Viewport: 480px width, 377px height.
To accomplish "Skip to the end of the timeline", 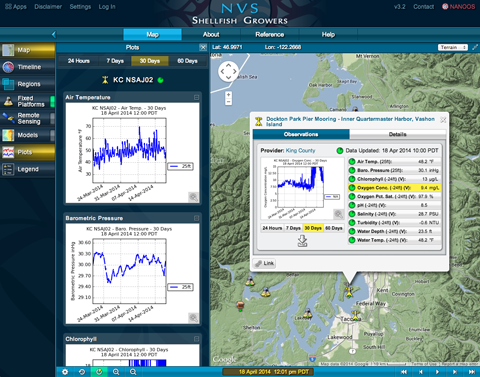I will tap(471, 372).
